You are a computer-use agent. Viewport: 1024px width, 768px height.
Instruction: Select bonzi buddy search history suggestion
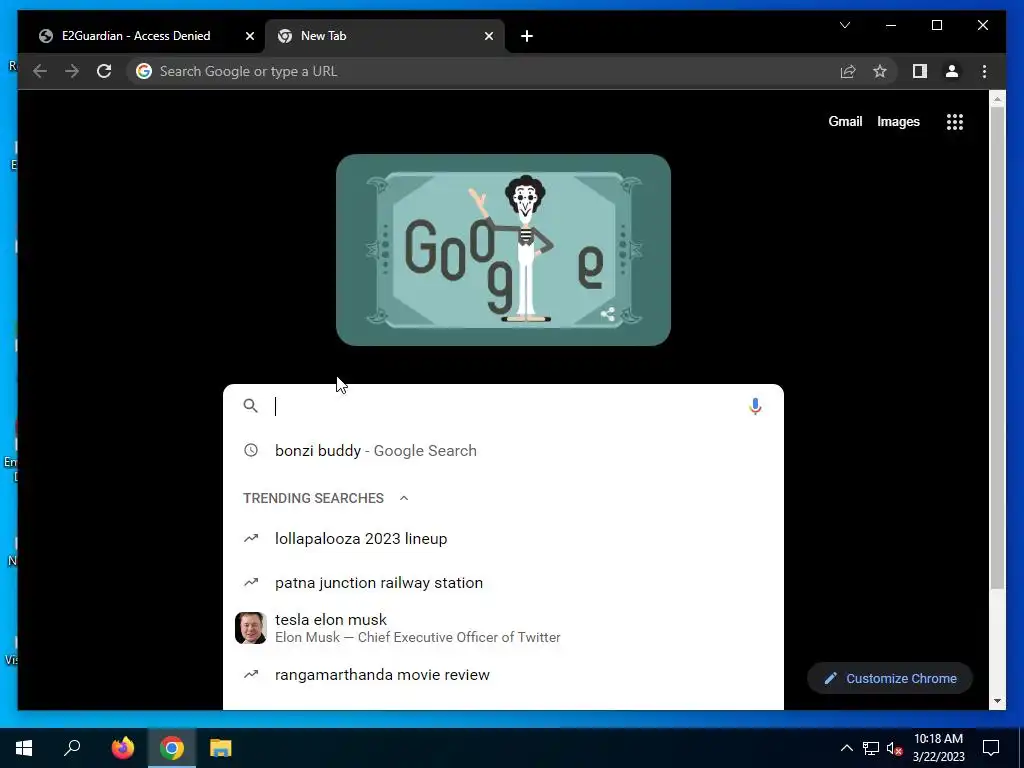[x=503, y=451]
